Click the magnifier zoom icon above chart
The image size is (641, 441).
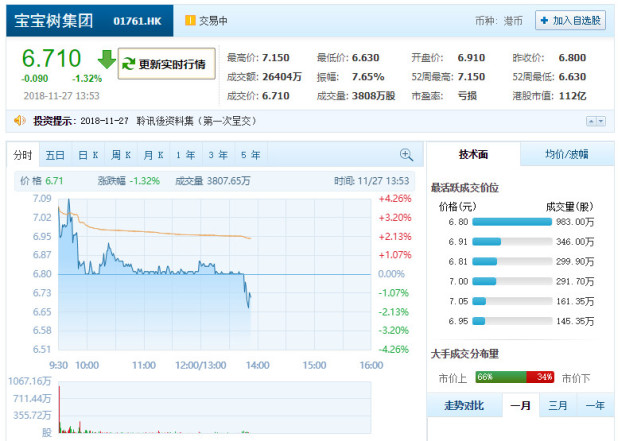click(x=406, y=155)
